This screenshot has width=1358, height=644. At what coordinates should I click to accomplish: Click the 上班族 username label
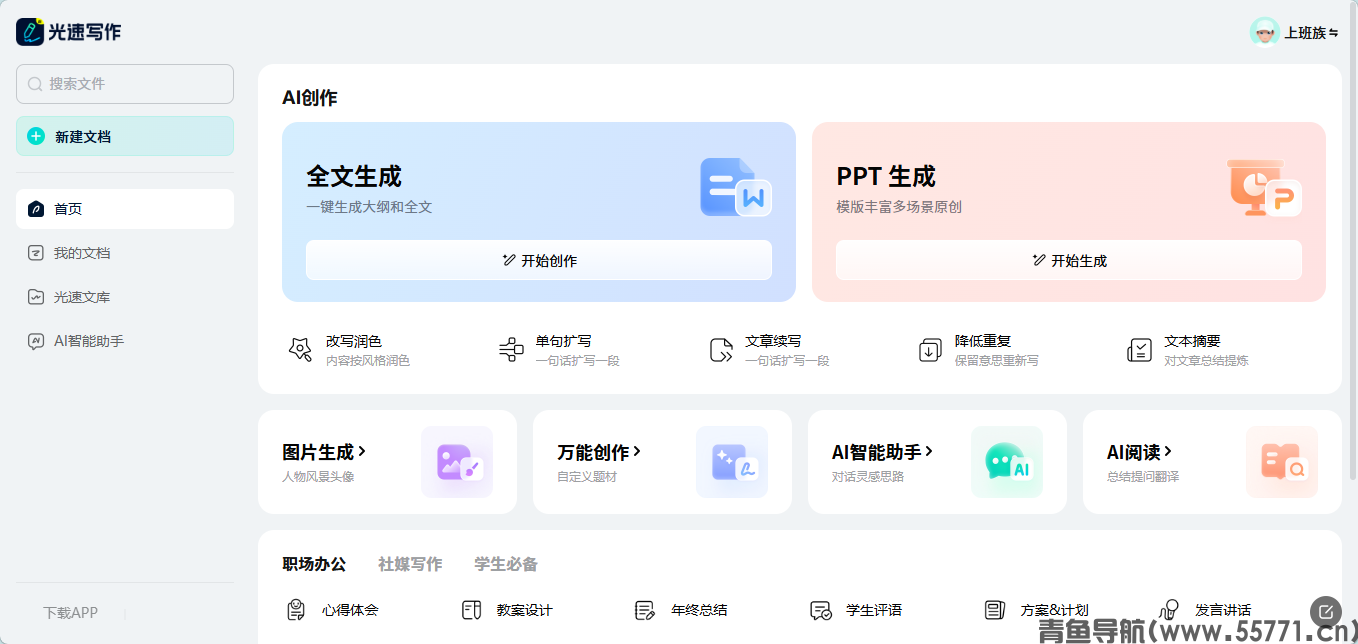coord(1305,33)
